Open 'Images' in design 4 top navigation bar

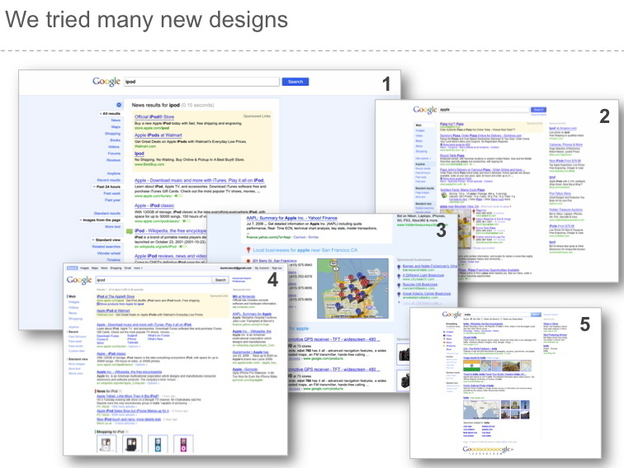(85, 268)
